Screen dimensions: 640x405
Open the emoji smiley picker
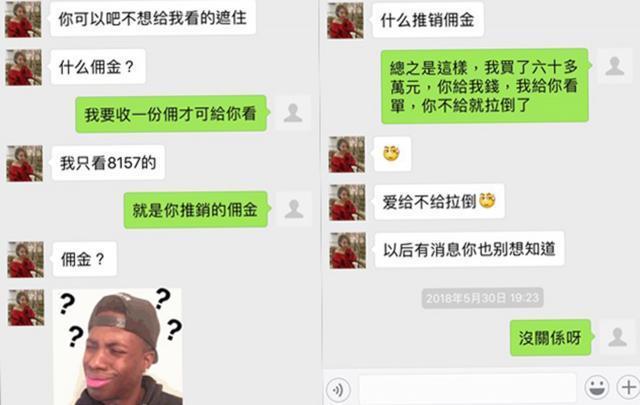point(597,387)
